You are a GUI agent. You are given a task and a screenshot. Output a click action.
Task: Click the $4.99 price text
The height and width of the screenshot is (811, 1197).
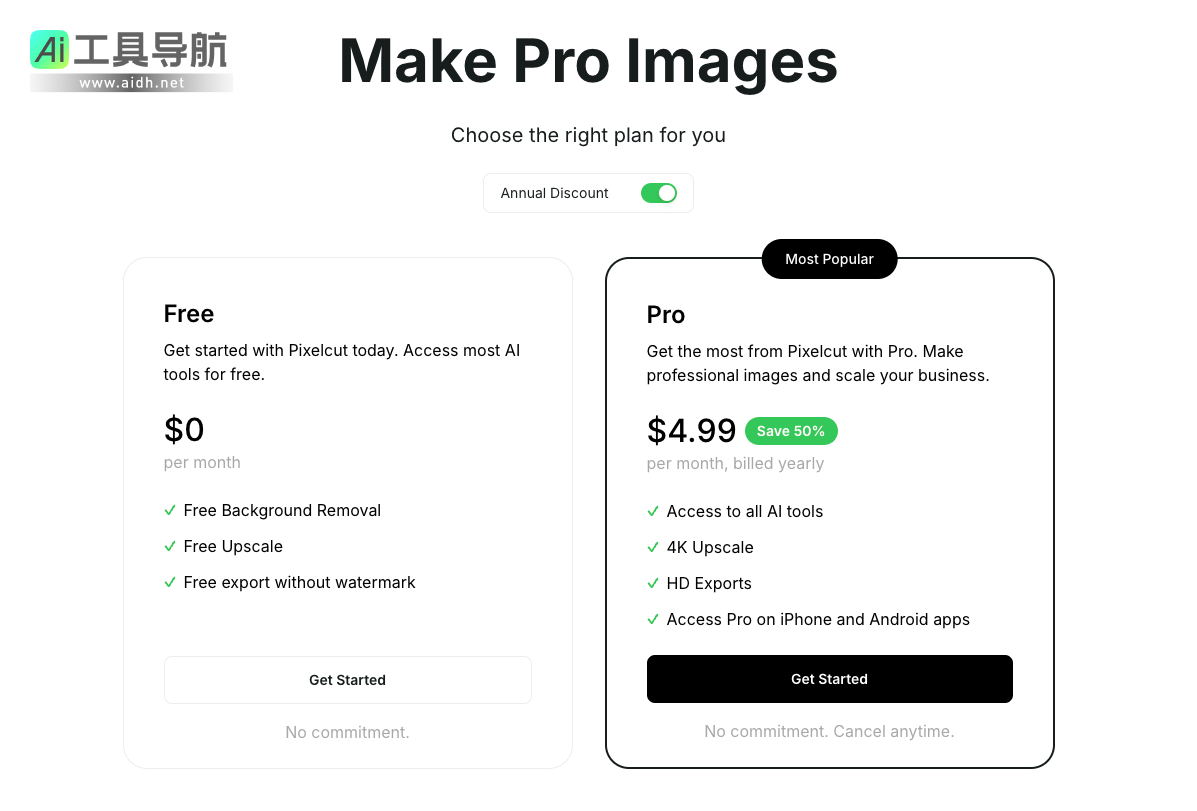click(691, 430)
